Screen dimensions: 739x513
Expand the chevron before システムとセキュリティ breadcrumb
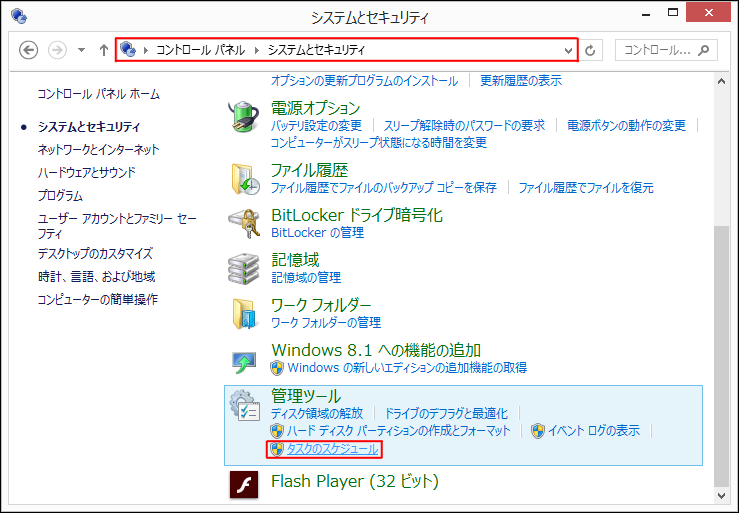(257, 50)
